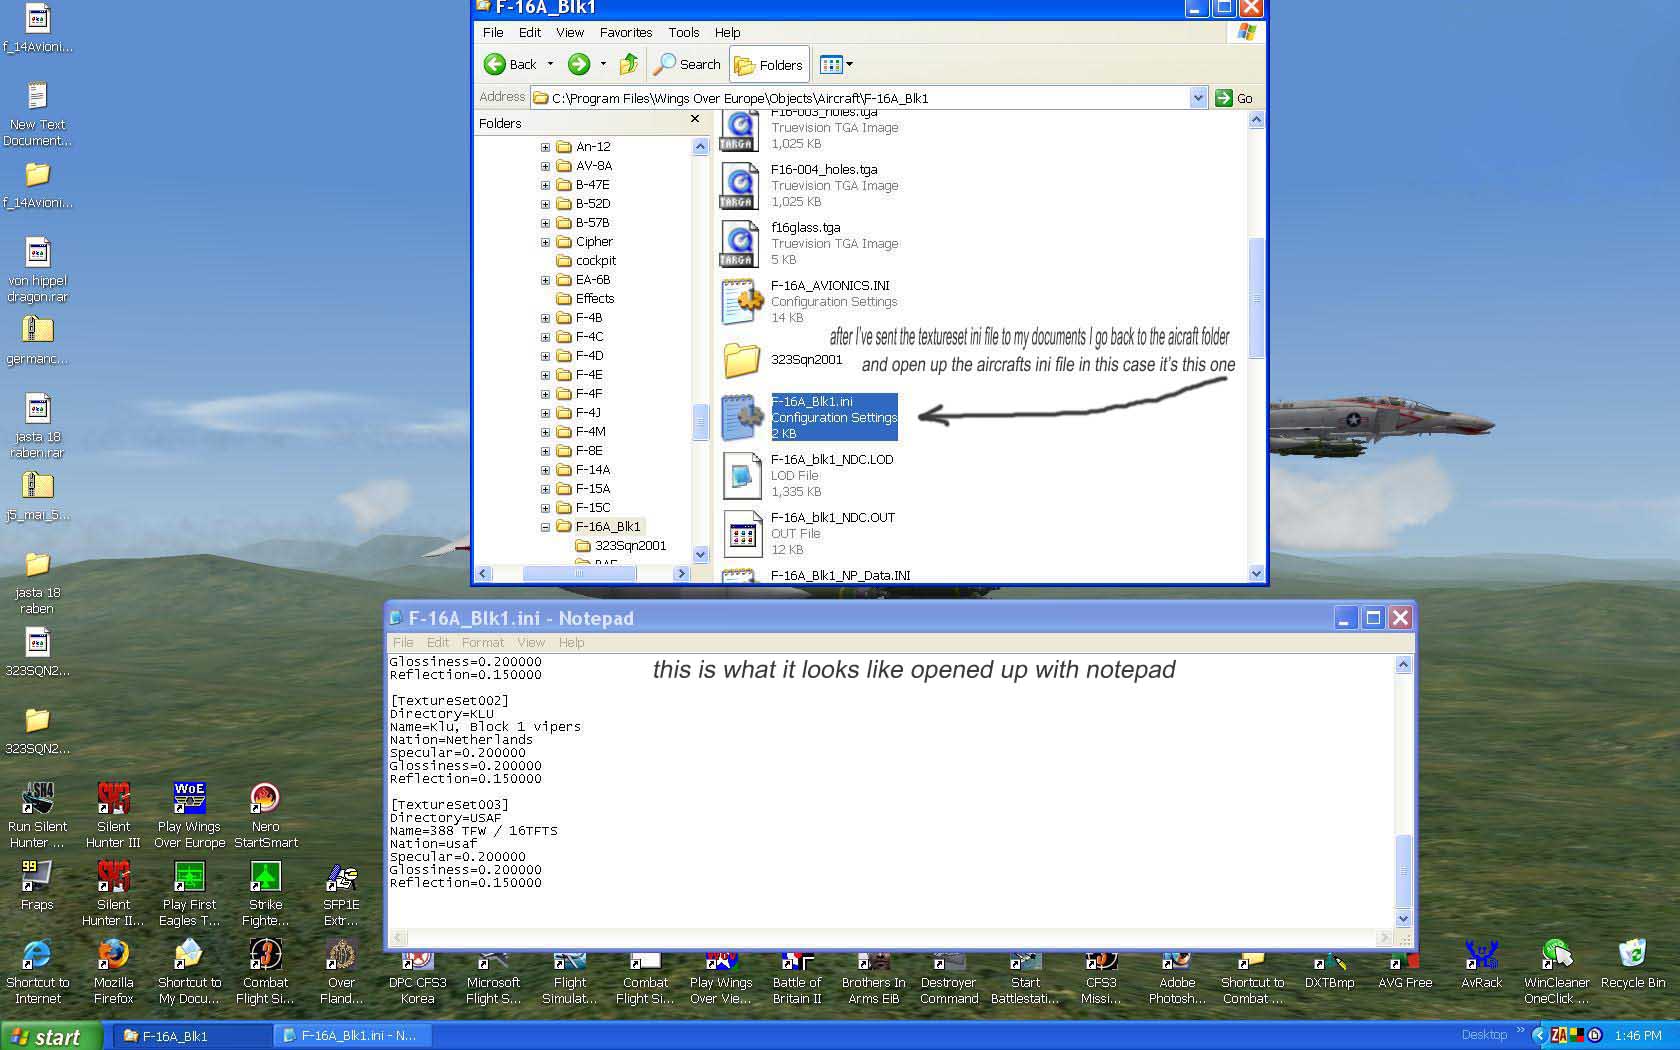The image size is (1680, 1050).
Task: Open the Explorer Edit menu
Action: pos(530,32)
